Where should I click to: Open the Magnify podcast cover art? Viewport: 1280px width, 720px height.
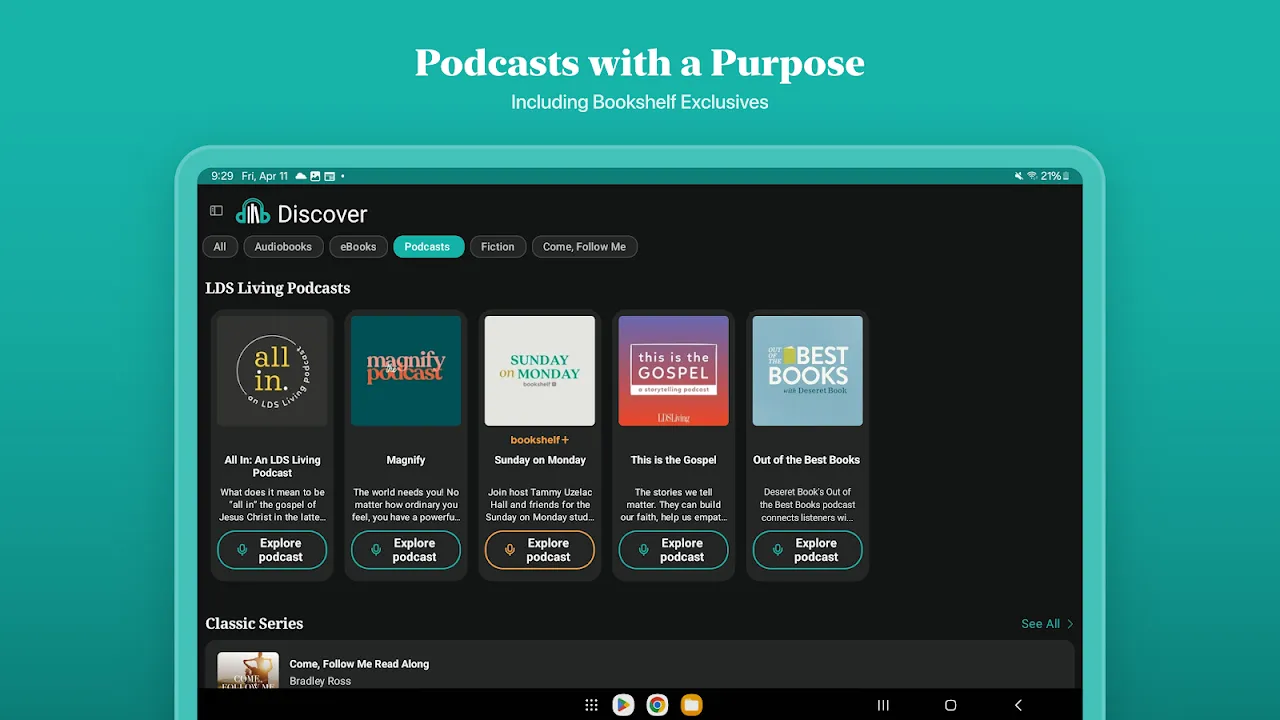pos(406,371)
